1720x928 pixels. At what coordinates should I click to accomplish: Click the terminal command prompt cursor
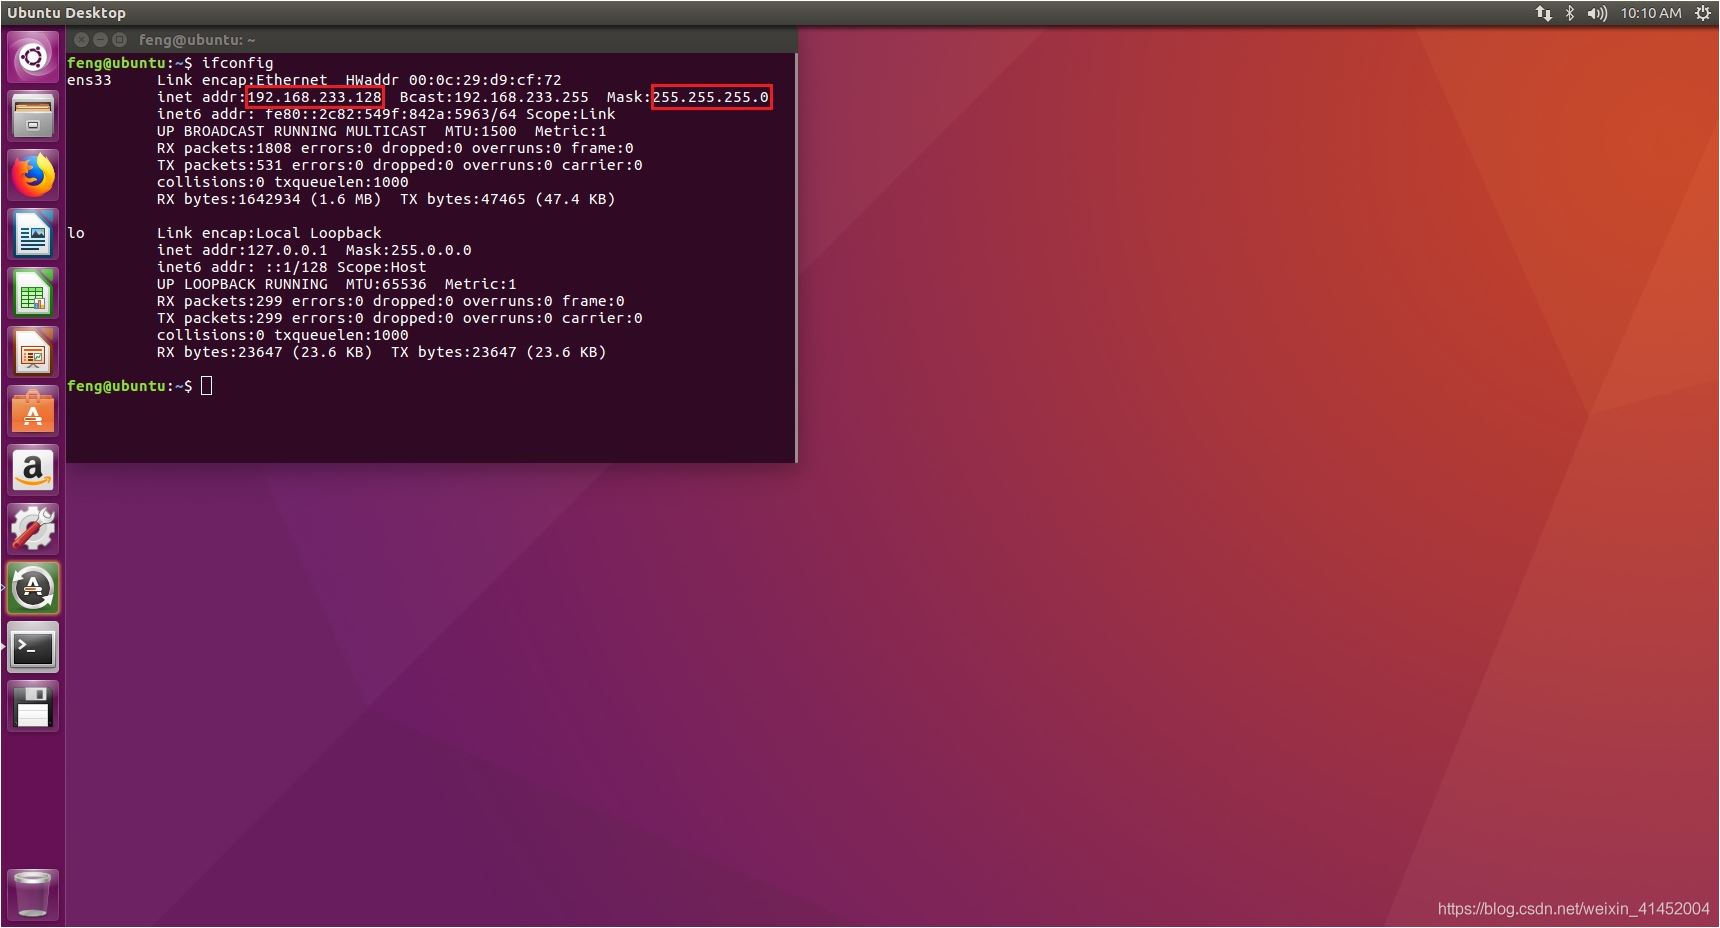(207, 386)
